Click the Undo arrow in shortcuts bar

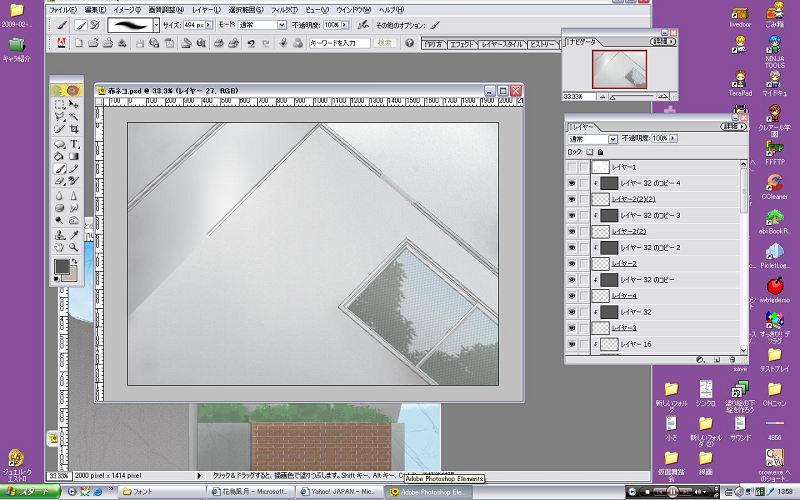[x=251, y=43]
